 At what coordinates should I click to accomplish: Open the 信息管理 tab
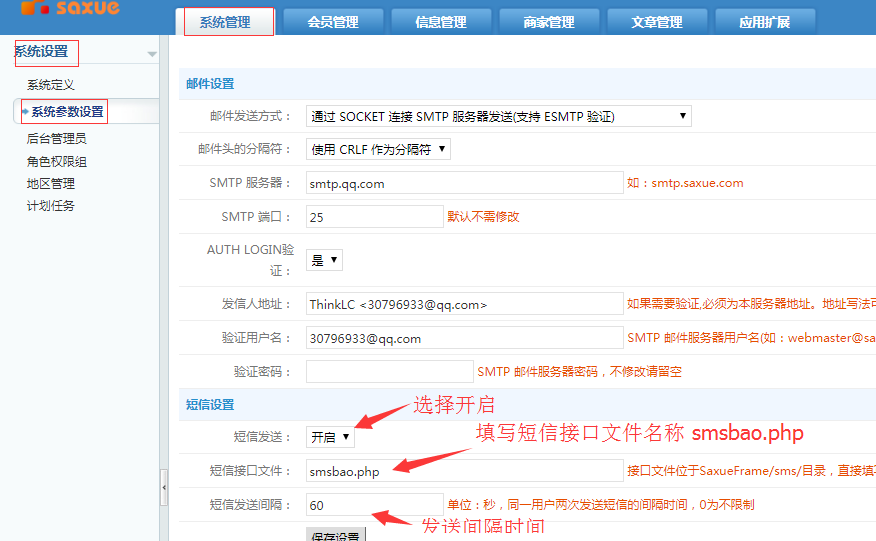[440, 22]
